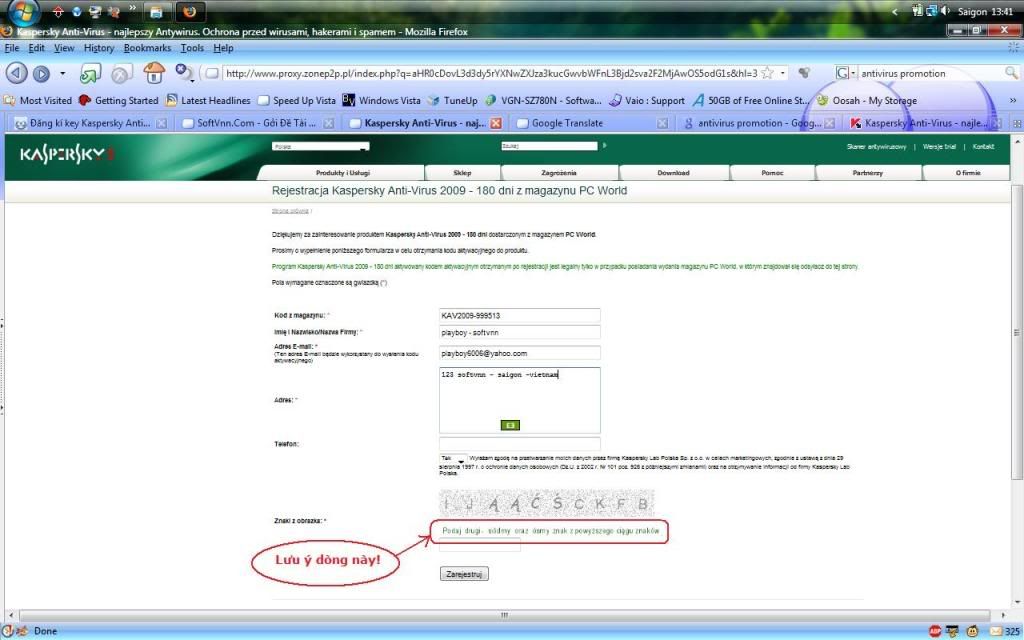1024x640 pixels.
Task: Click the volume icon in system tray
Action: click(x=946, y=11)
